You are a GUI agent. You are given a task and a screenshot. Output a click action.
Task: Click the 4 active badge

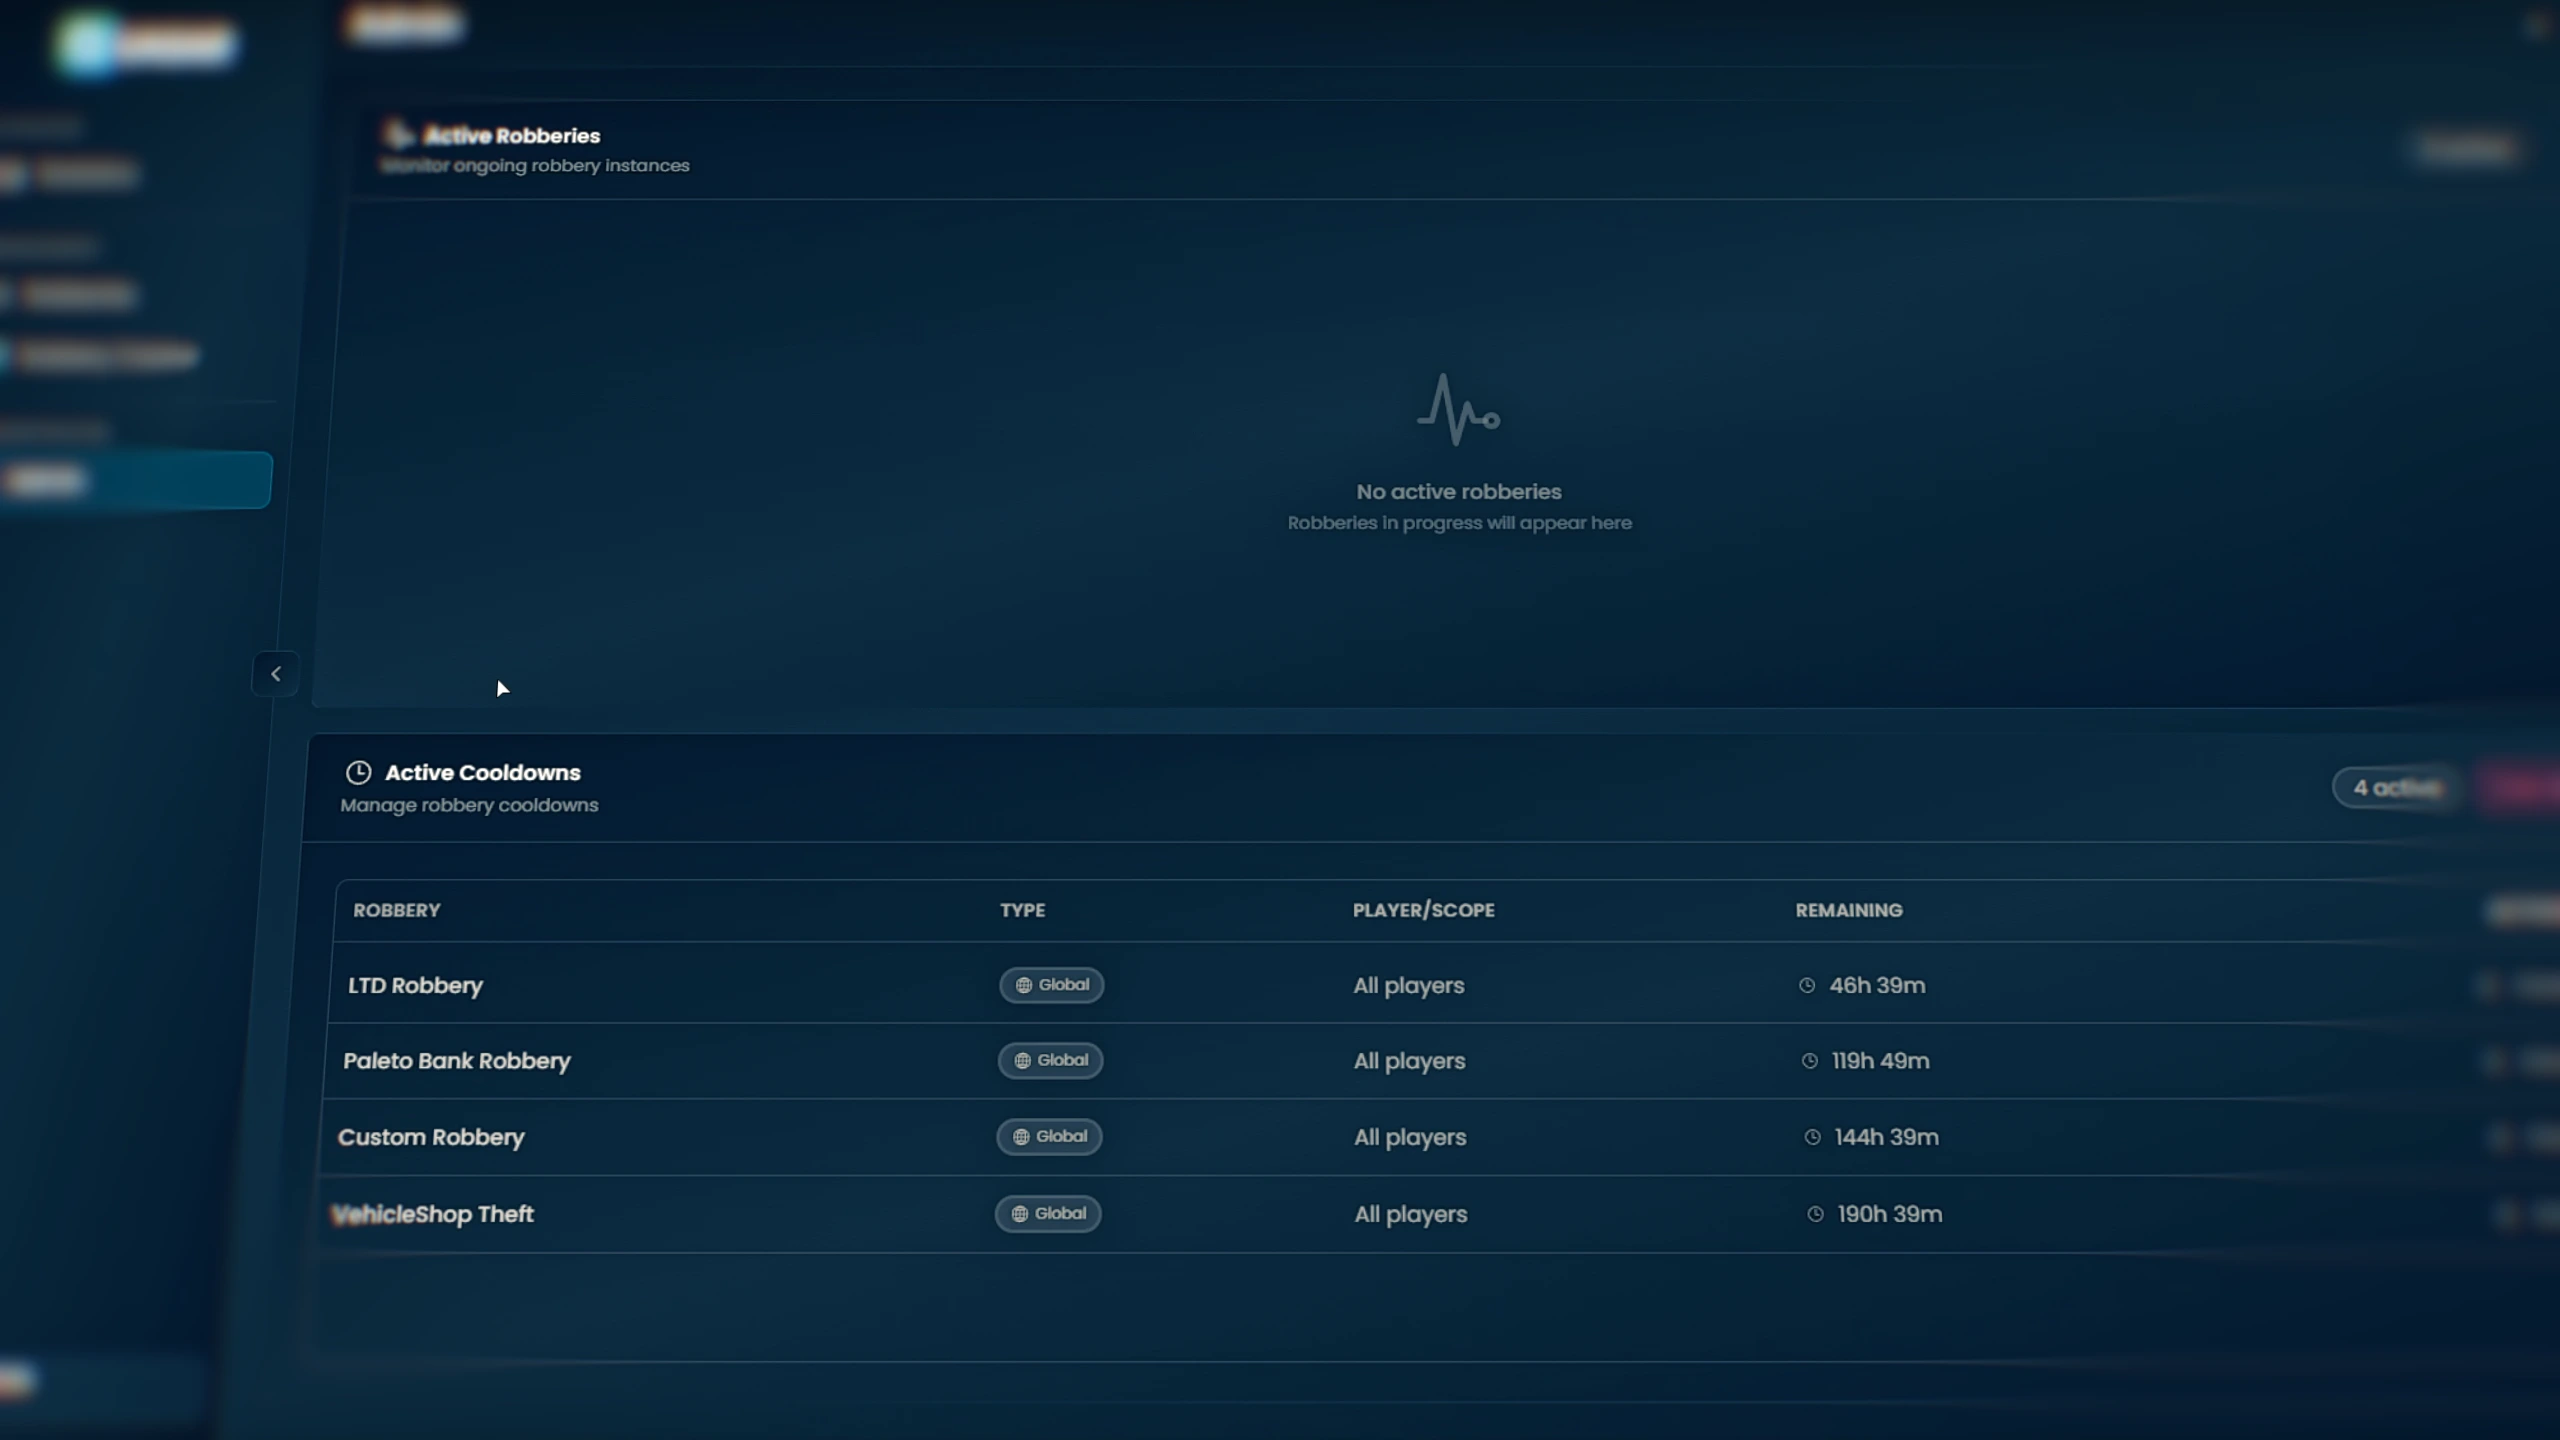(x=2396, y=788)
